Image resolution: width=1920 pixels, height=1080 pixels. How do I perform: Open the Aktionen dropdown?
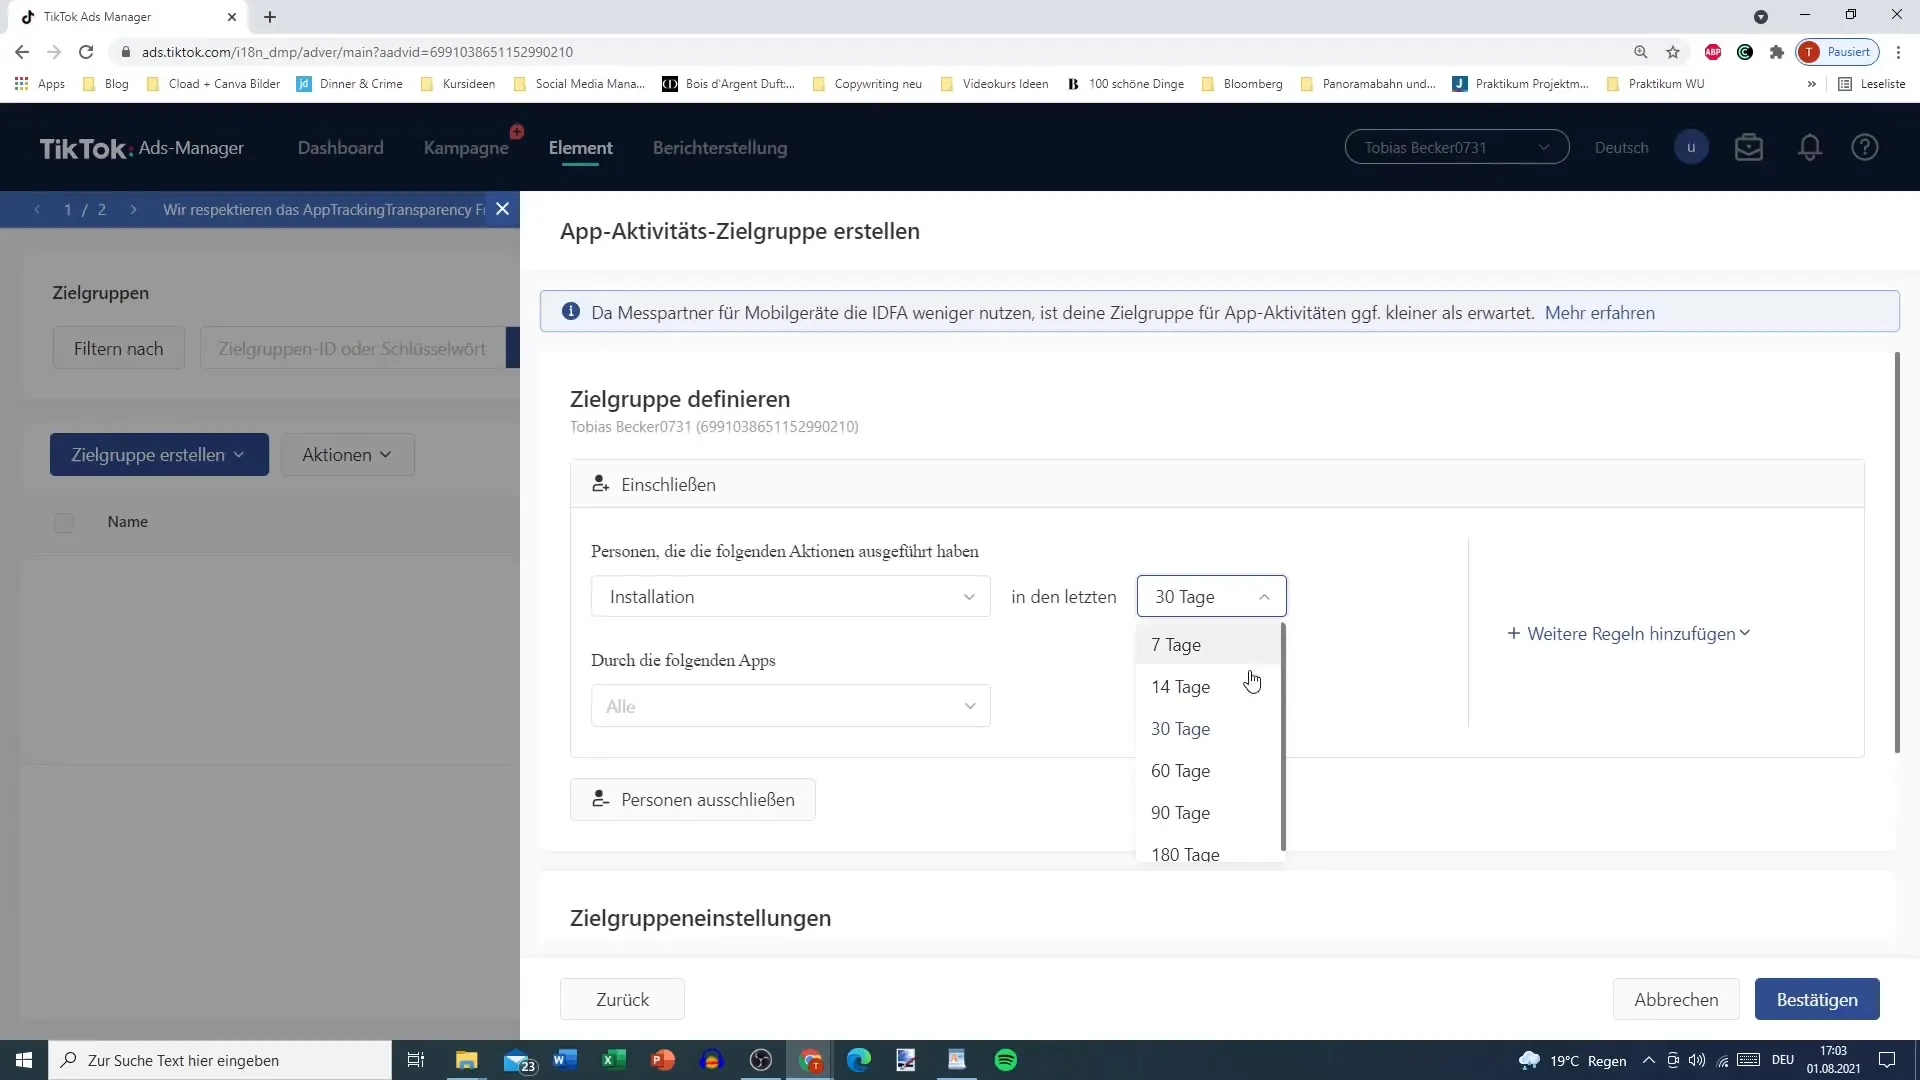[x=347, y=454]
